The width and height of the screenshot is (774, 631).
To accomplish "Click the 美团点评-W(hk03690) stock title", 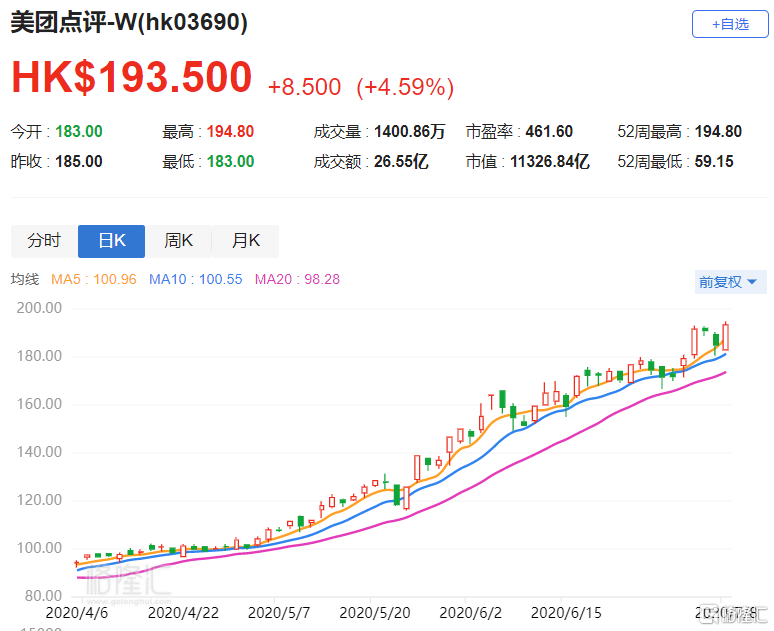I will point(129,23).
